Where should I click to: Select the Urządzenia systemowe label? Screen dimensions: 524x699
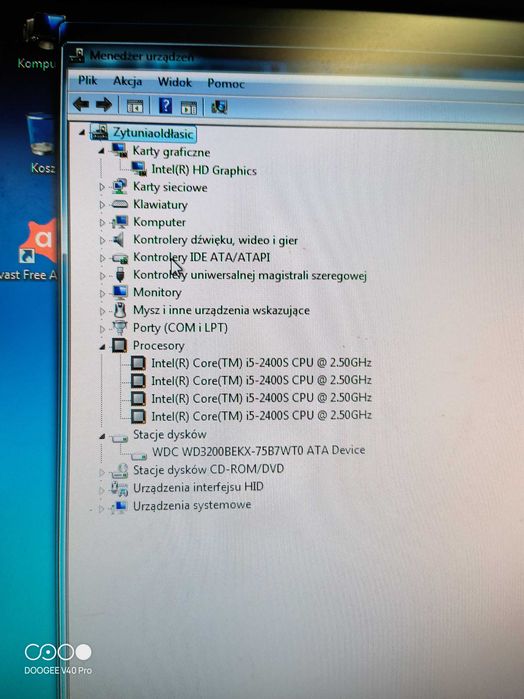192,506
